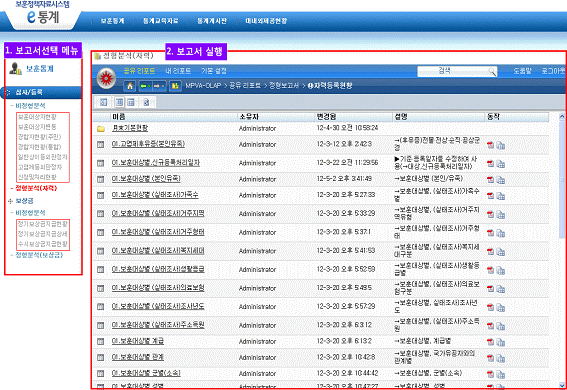Viewport: 567px width, 390px height.
Task: Click the magnifier icon in the 검색 box
Action: 492,72
